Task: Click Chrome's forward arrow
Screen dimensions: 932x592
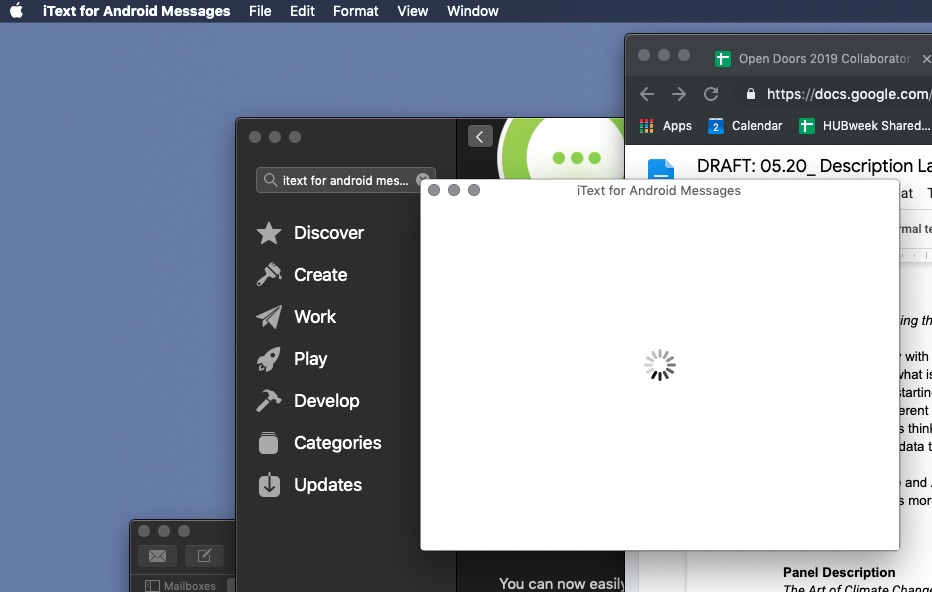Action: click(679, 94)
